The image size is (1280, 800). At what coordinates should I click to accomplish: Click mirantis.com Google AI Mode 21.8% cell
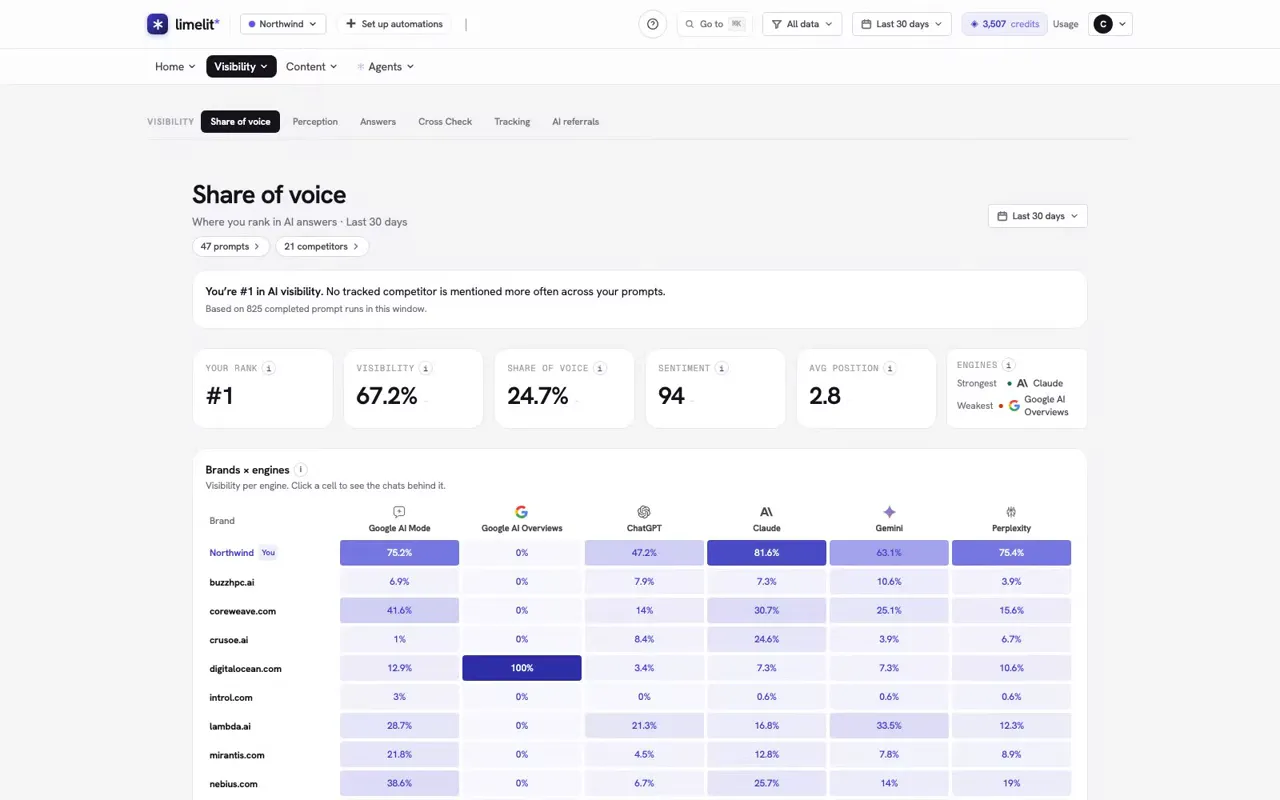[399, 755]
